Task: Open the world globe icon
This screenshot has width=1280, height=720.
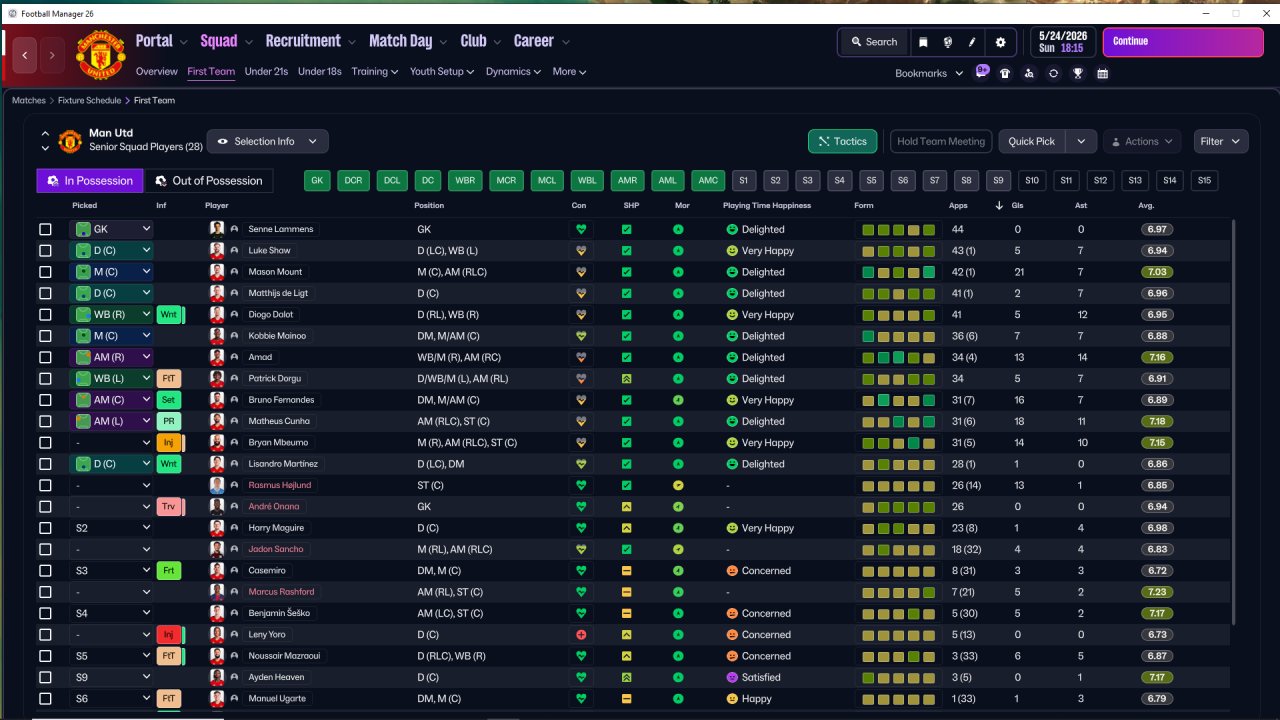Action: [x=948, y=42]
